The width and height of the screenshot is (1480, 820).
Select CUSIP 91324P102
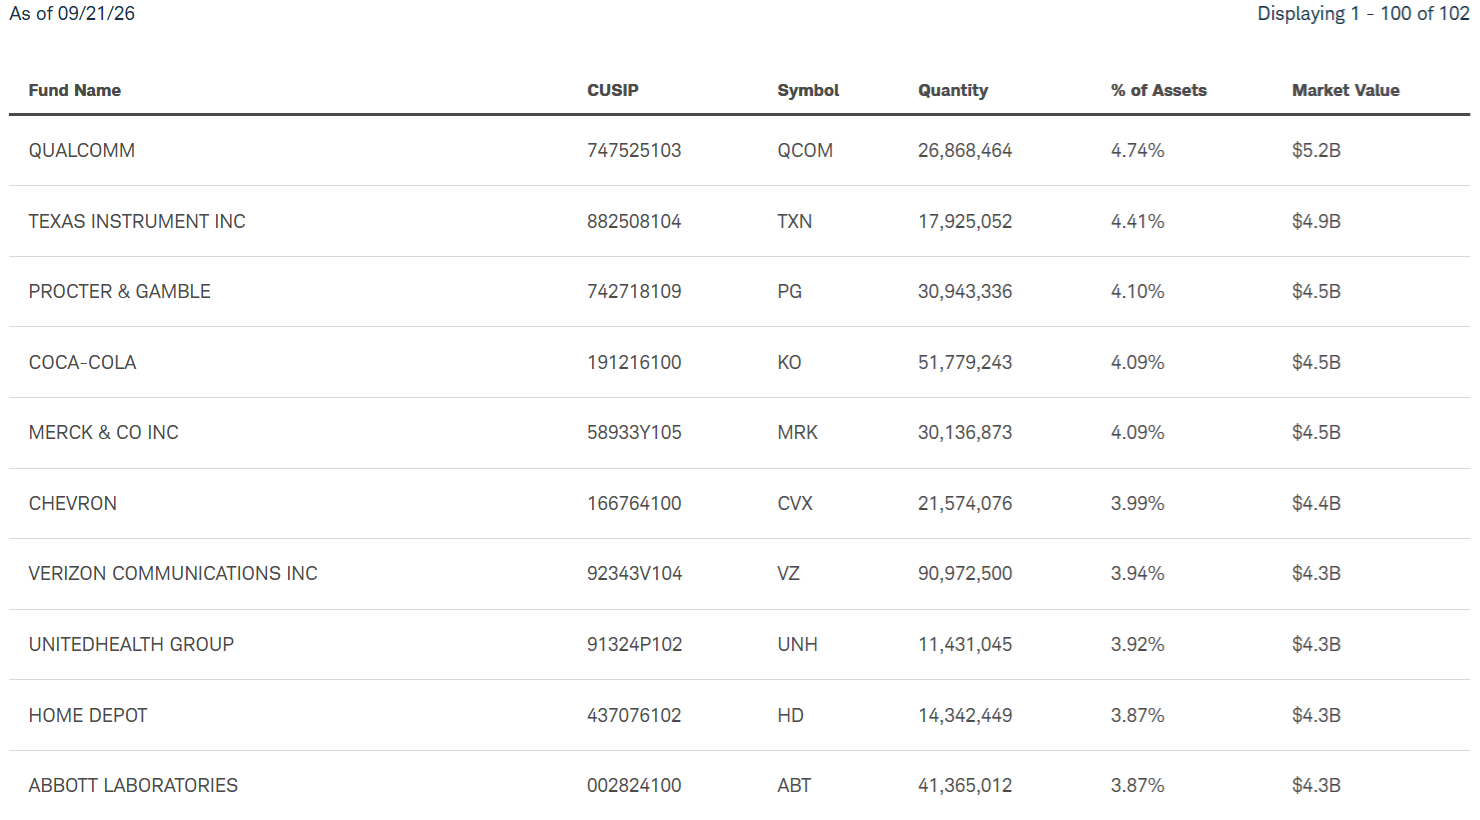click(634, 644)
